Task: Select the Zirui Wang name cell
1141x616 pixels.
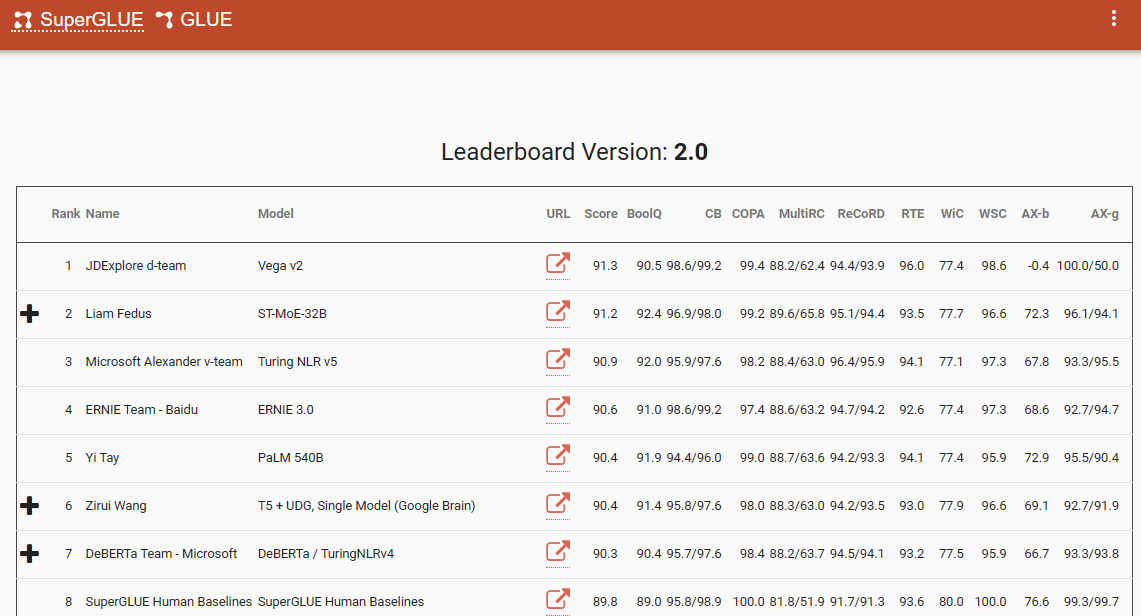Action: click(x=116, y=505)
